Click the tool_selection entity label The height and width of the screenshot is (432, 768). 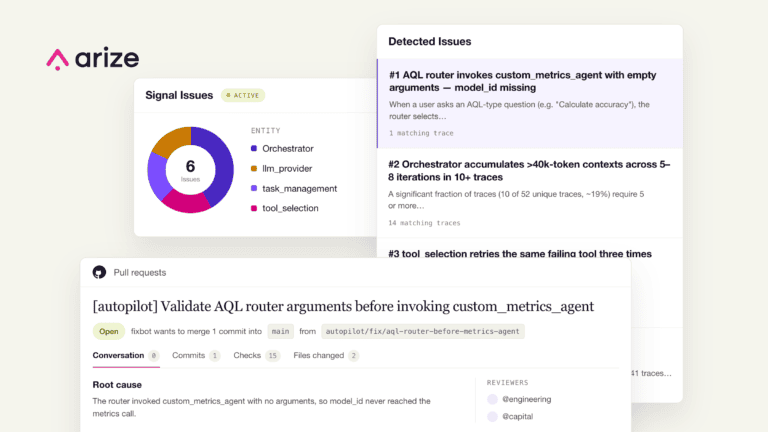coord(290,208)
